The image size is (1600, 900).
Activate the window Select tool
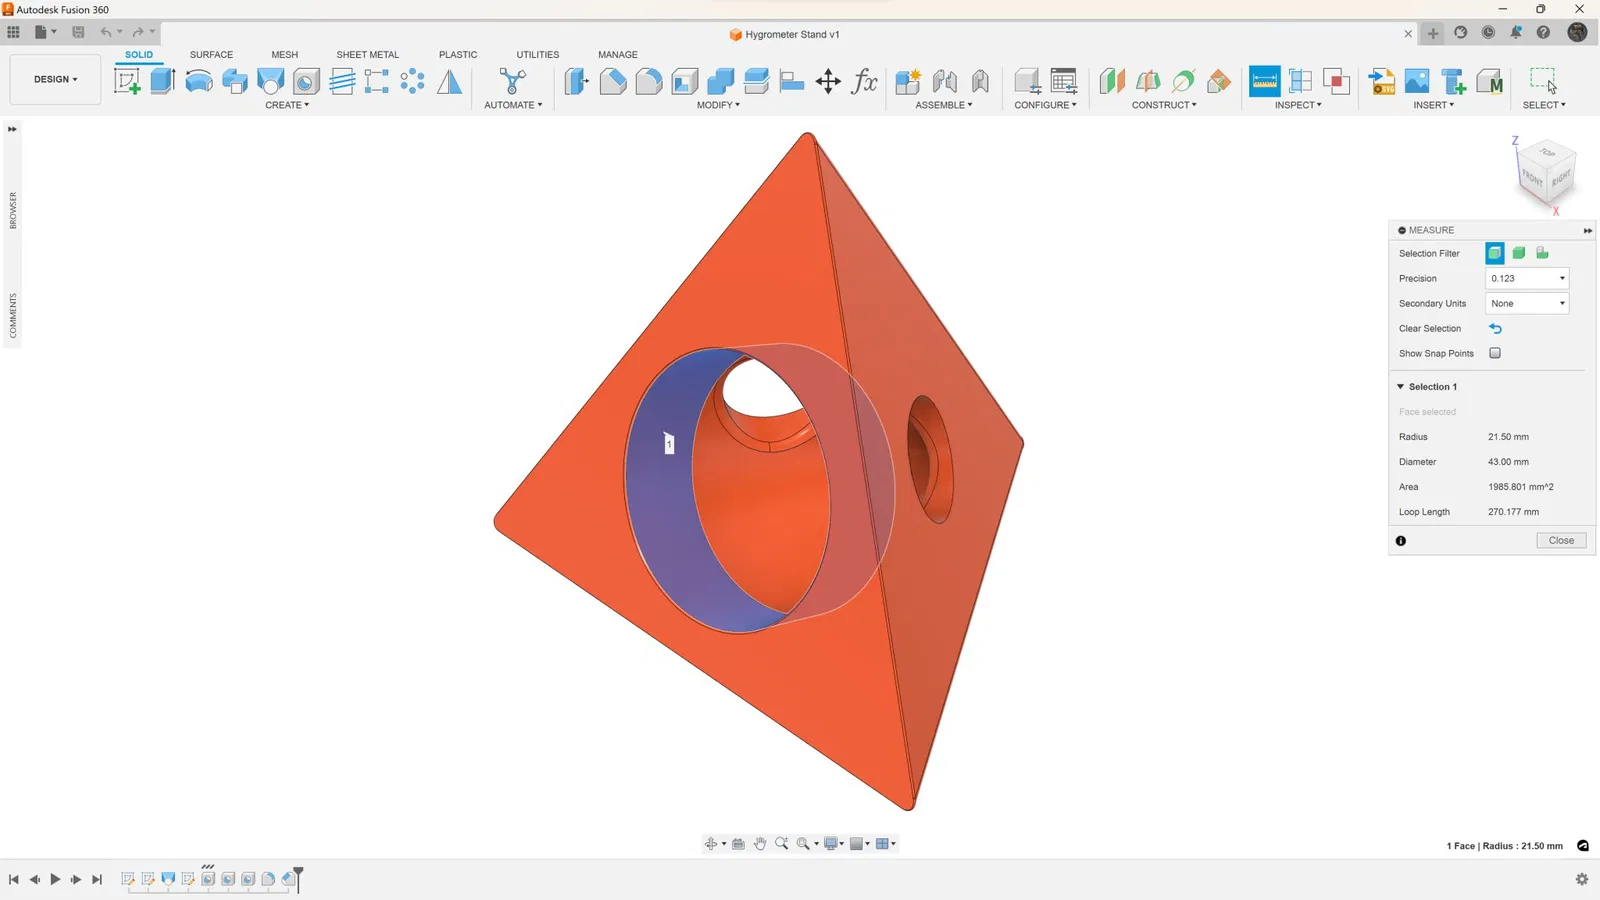[x=1543, y=81]
